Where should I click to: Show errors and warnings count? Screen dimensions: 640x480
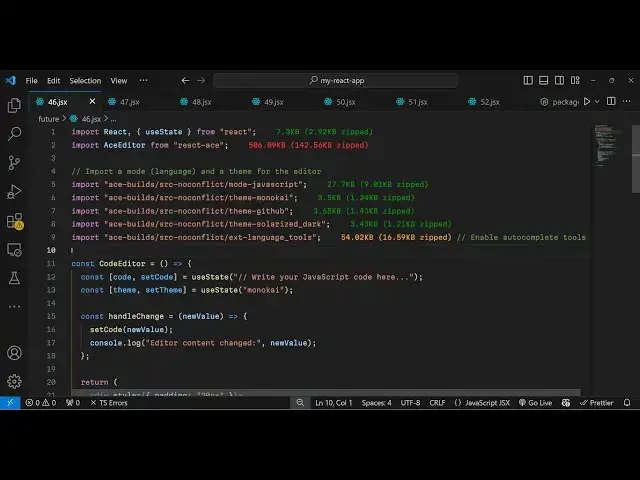(x=40, y=403)
